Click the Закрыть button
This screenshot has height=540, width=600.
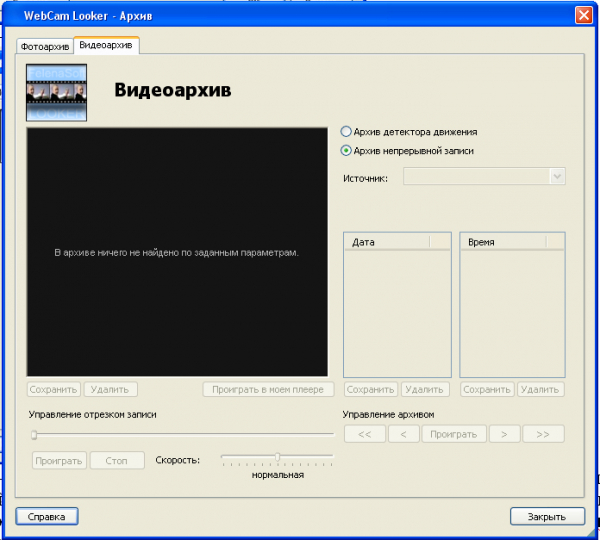point(547,517)
